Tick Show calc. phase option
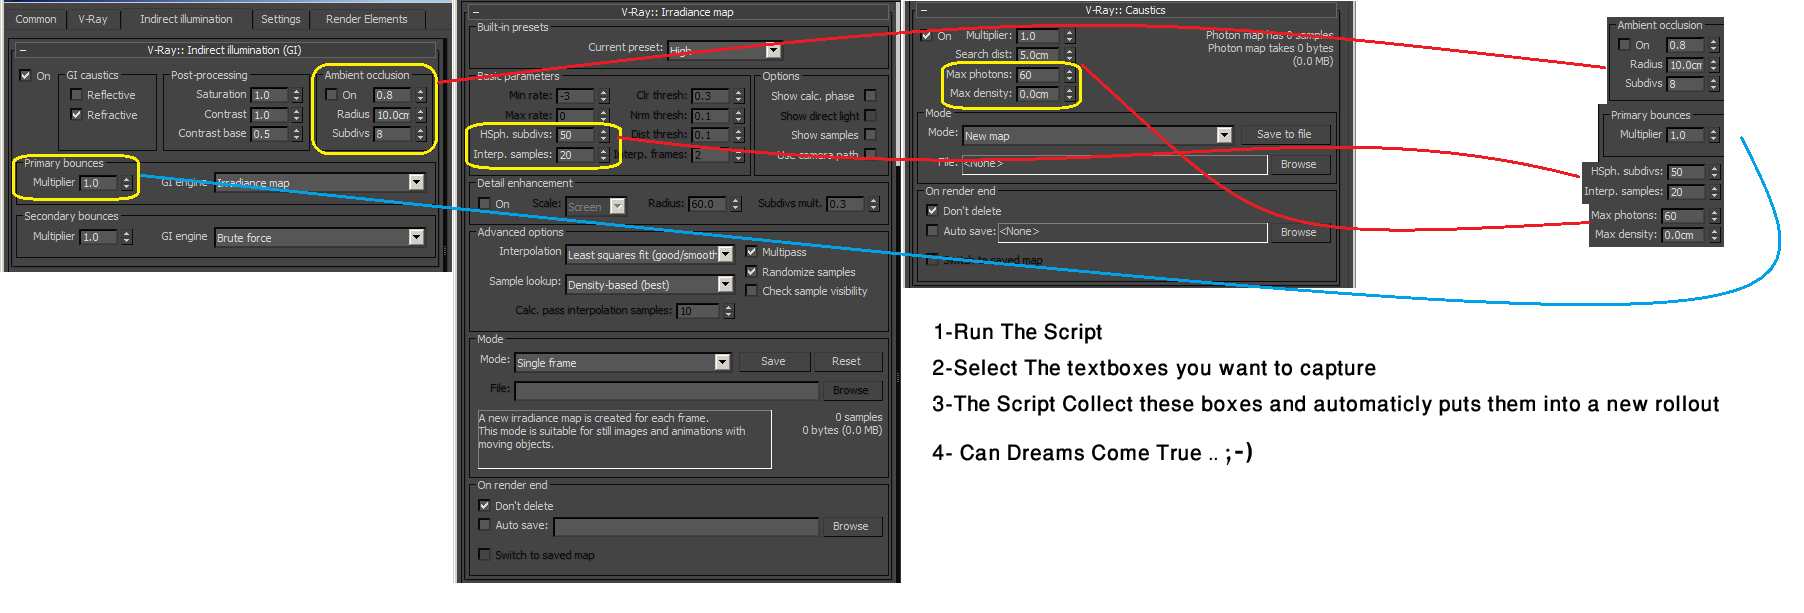Image resolution: width=1804 pixels, height=613 pixels. [x=870, y=96]
